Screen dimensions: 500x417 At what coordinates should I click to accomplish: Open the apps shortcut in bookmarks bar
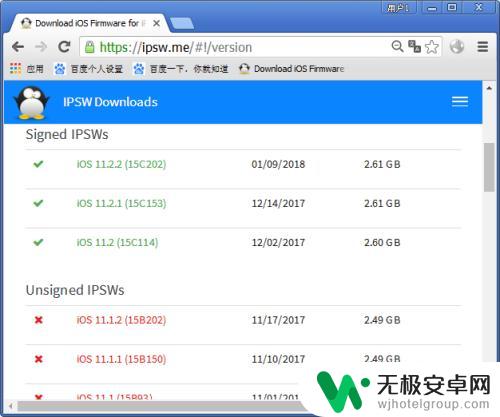tap(27, 69)
